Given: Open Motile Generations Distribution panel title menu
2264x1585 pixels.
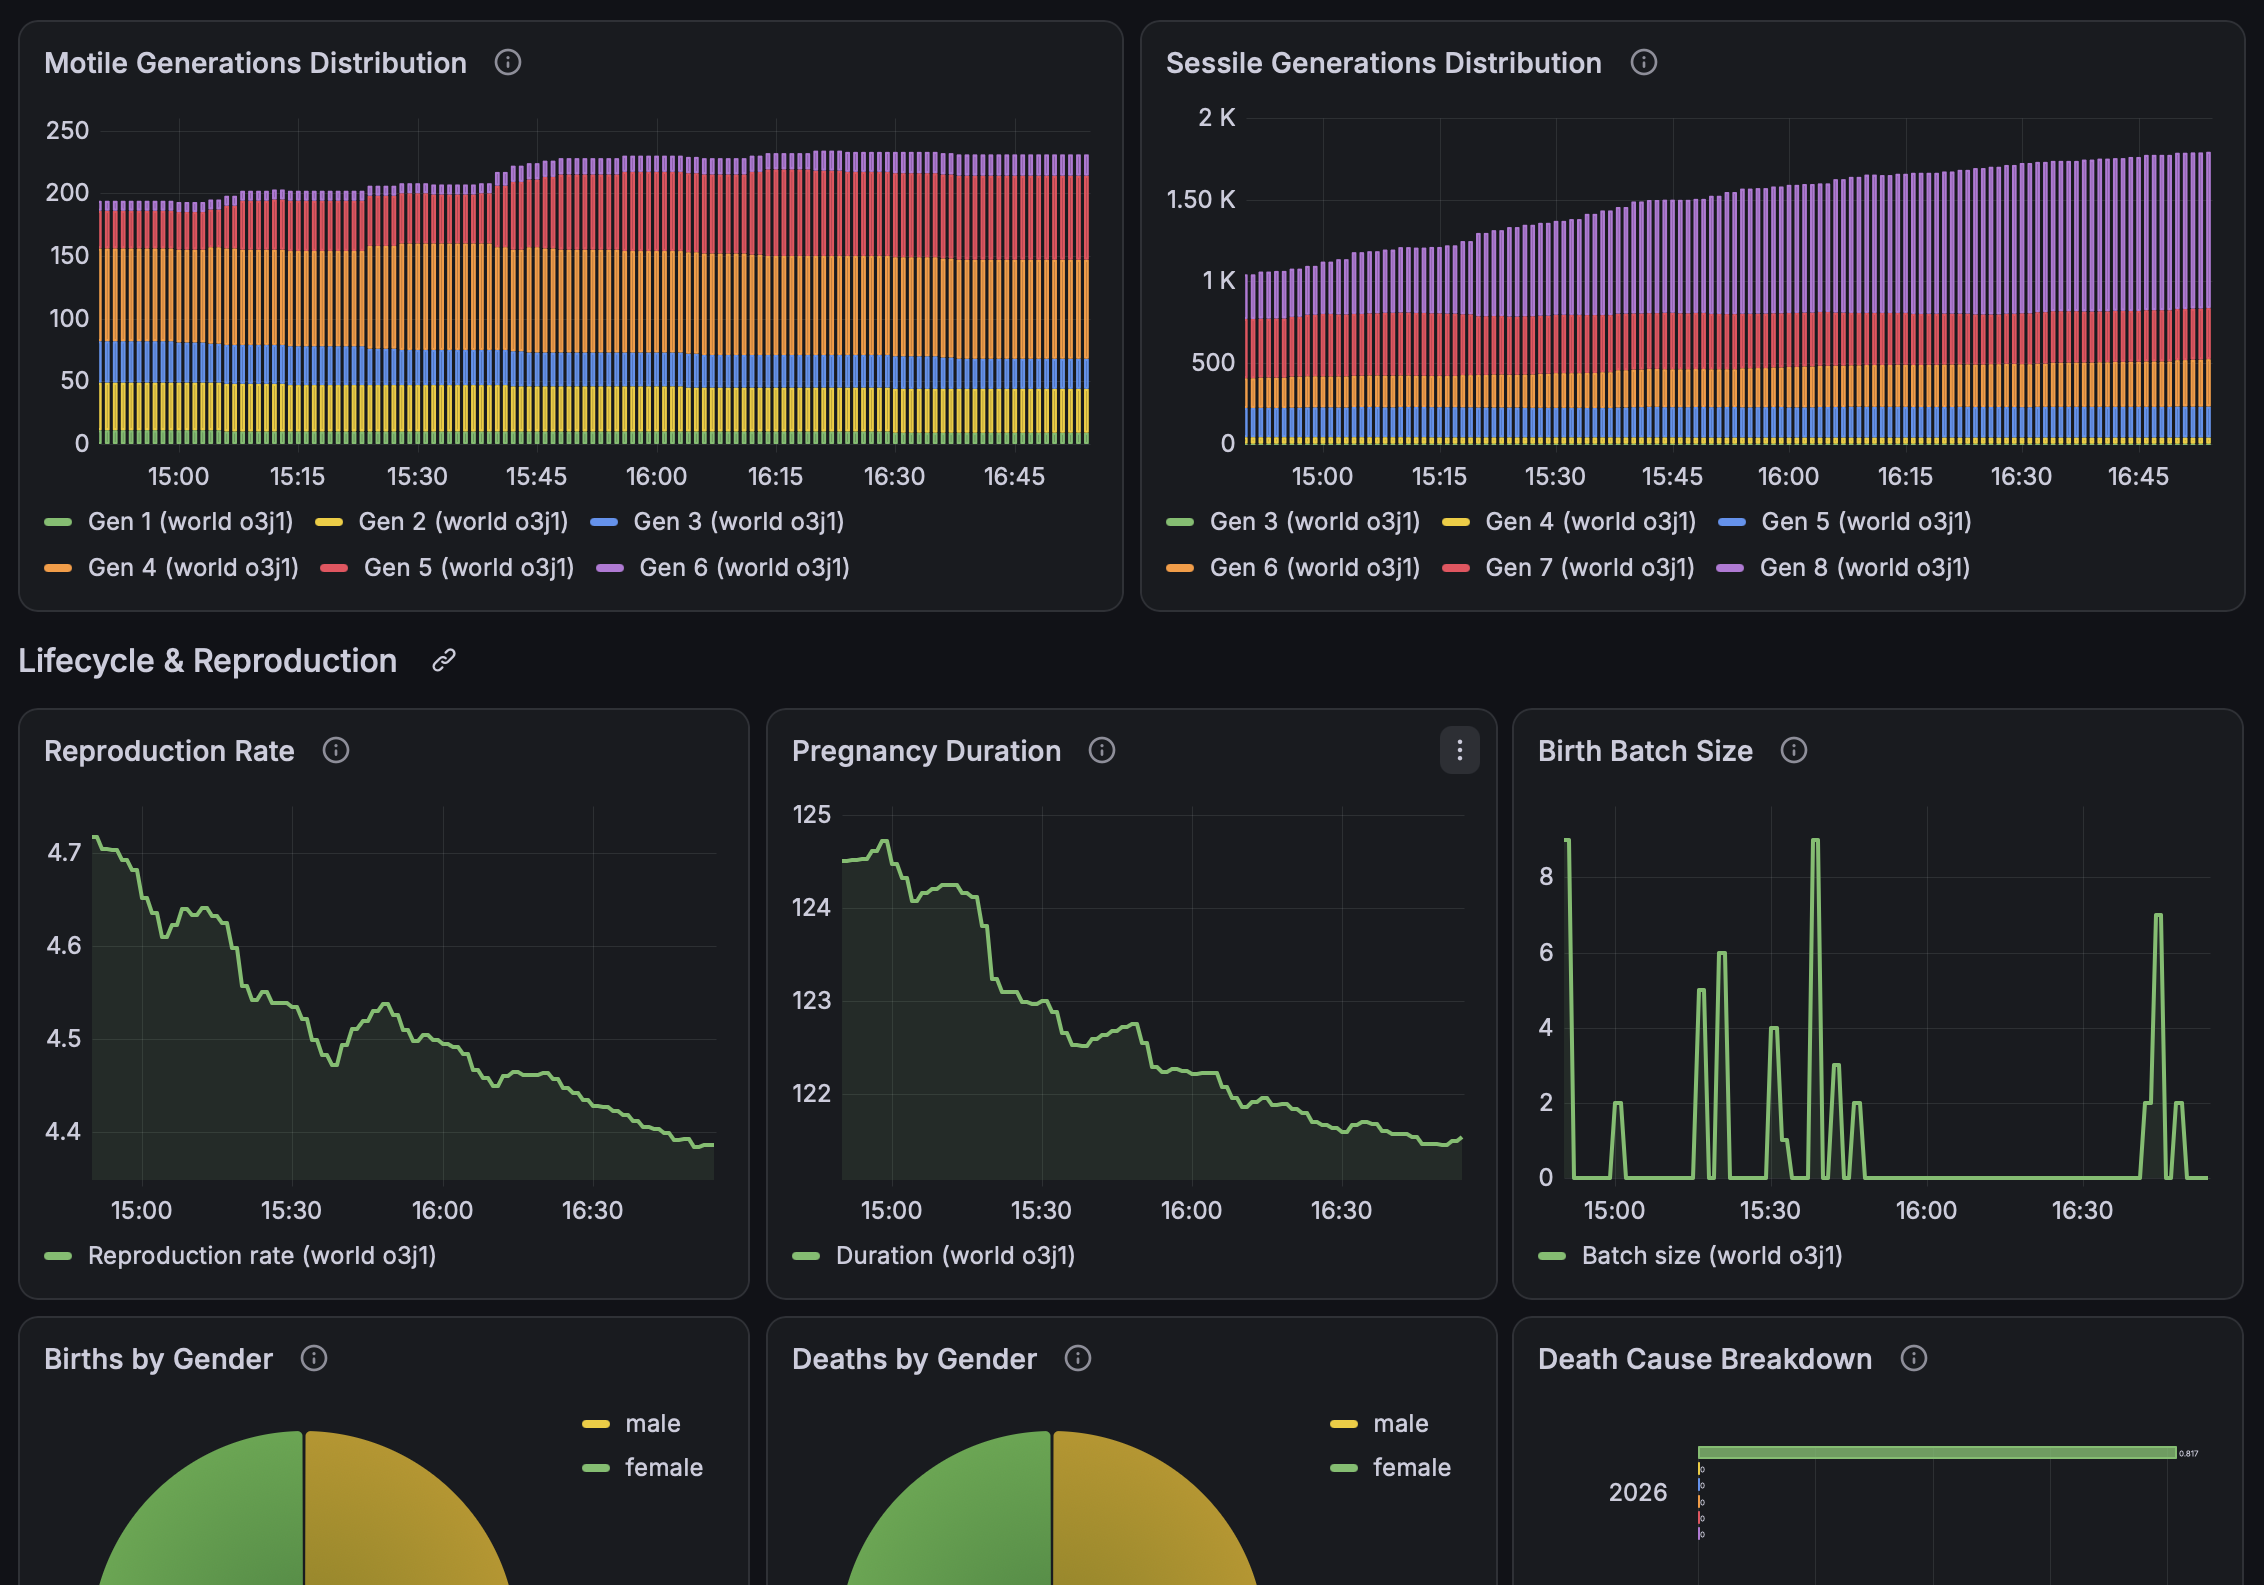Looking at the screenshot, I should pos(255,63).
